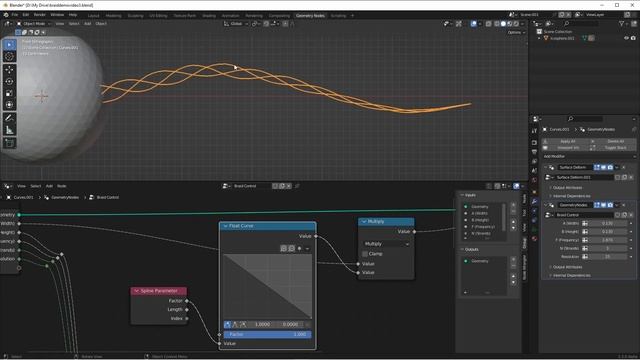Expand Internal Dependencies under GeometryNodes
Viewport: 640px width, 360px height.
[x=571, y=276]
